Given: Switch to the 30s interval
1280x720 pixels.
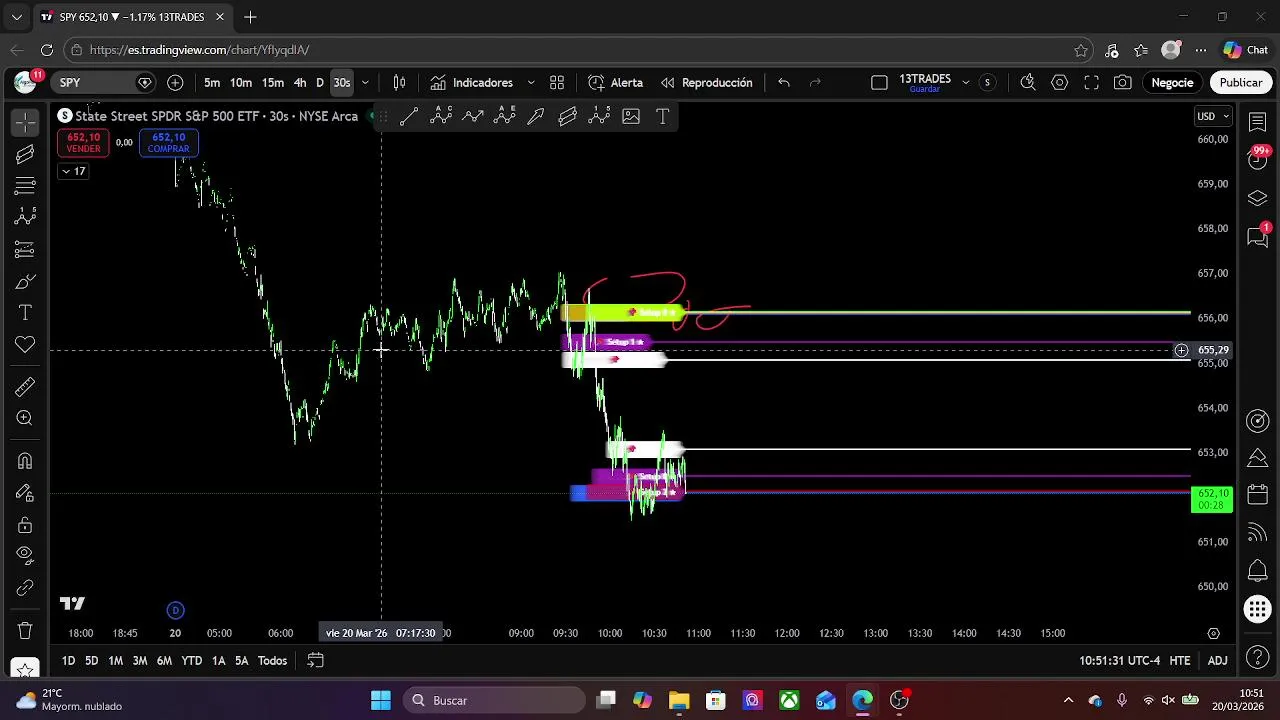Looking at the screenshot, I should coord(342,83).
